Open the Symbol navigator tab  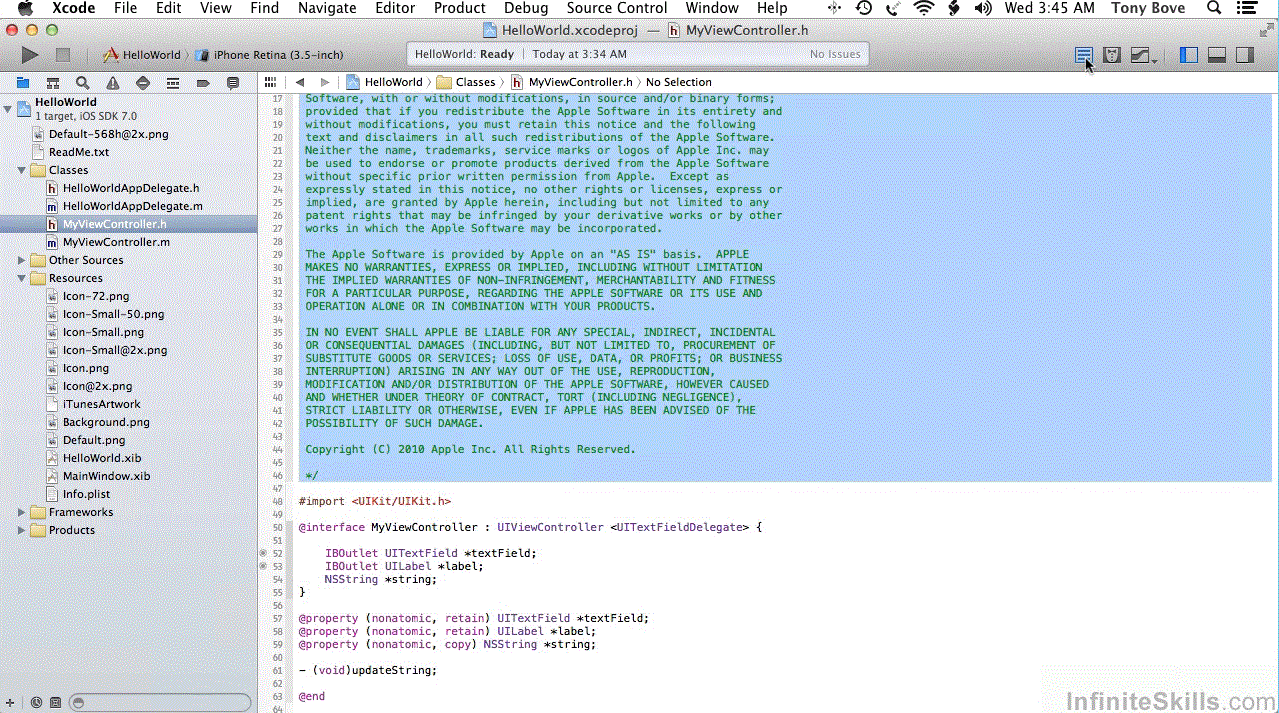point(53,83)
